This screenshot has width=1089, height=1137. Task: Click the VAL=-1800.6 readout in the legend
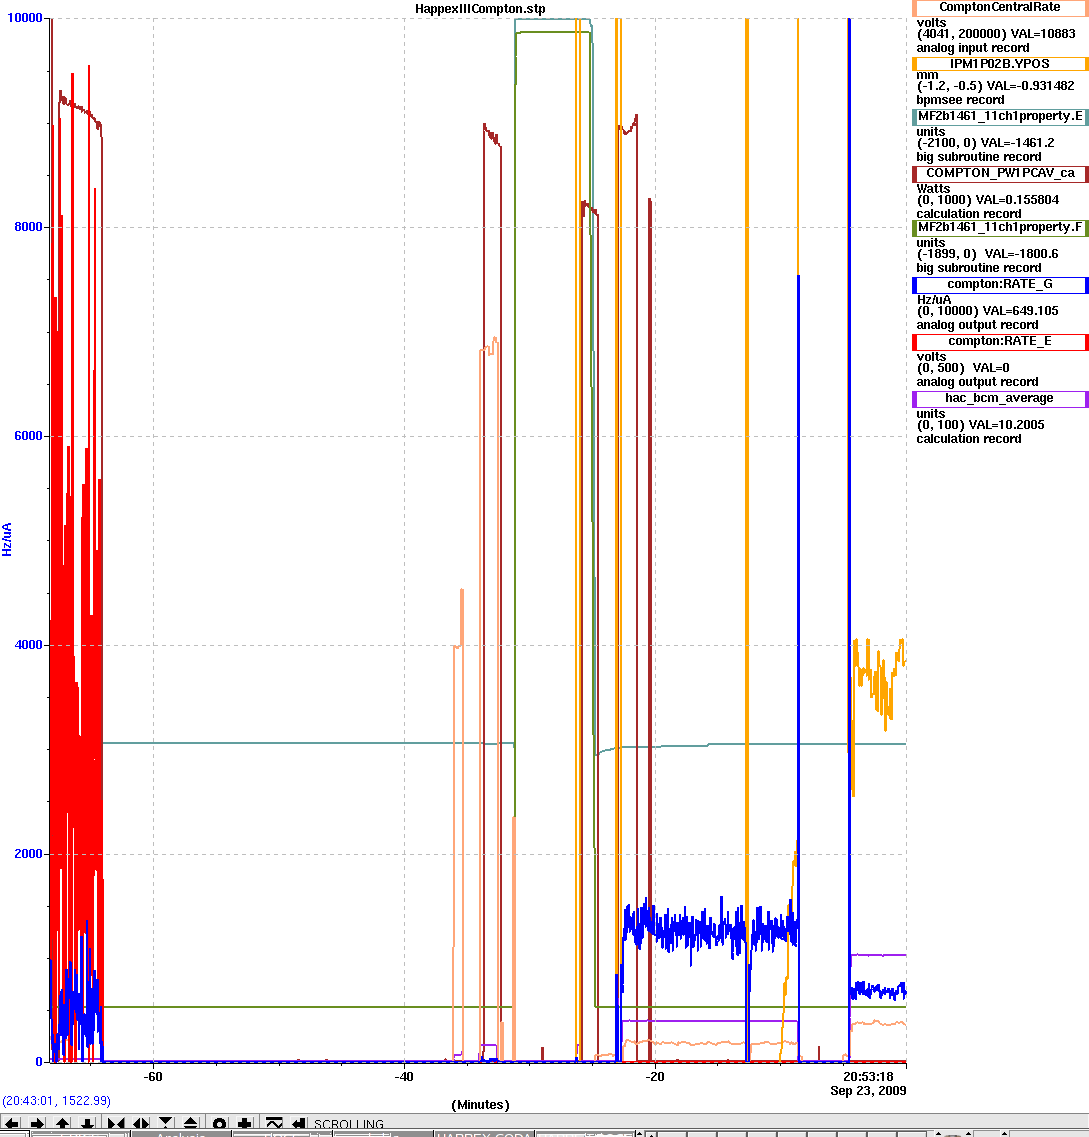[1022, 254]
